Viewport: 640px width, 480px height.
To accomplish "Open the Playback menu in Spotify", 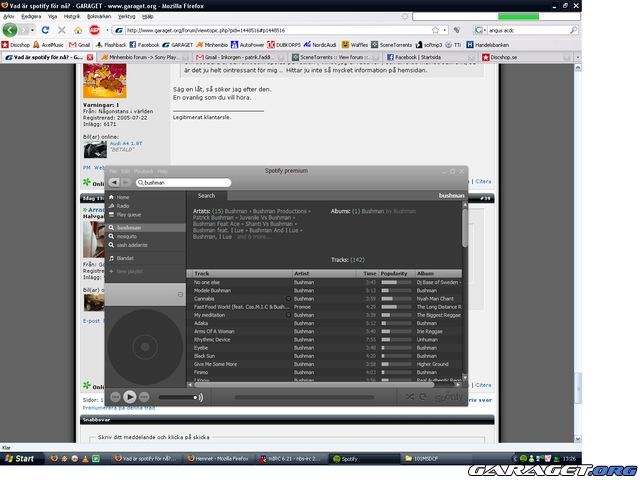I will [x=144, y=171].
